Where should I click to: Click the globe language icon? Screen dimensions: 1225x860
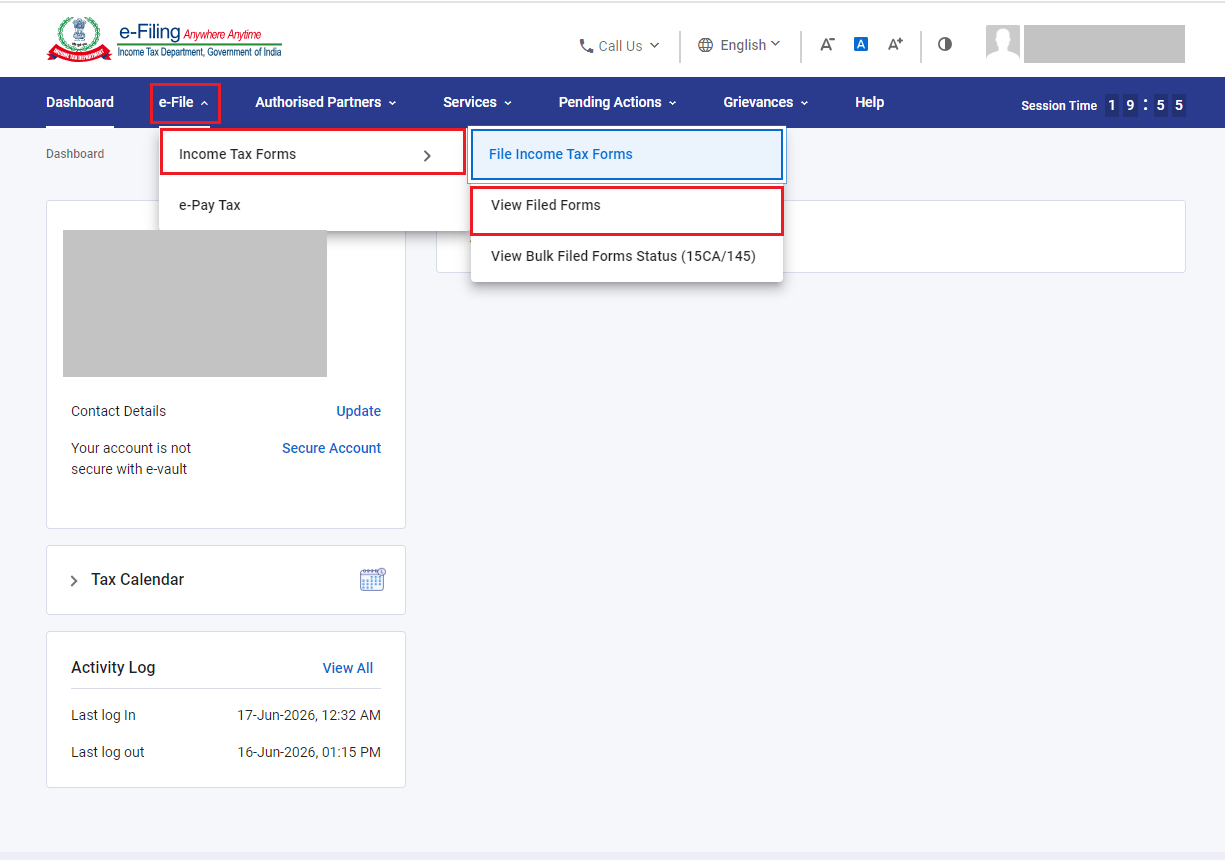tap(706, 45)
